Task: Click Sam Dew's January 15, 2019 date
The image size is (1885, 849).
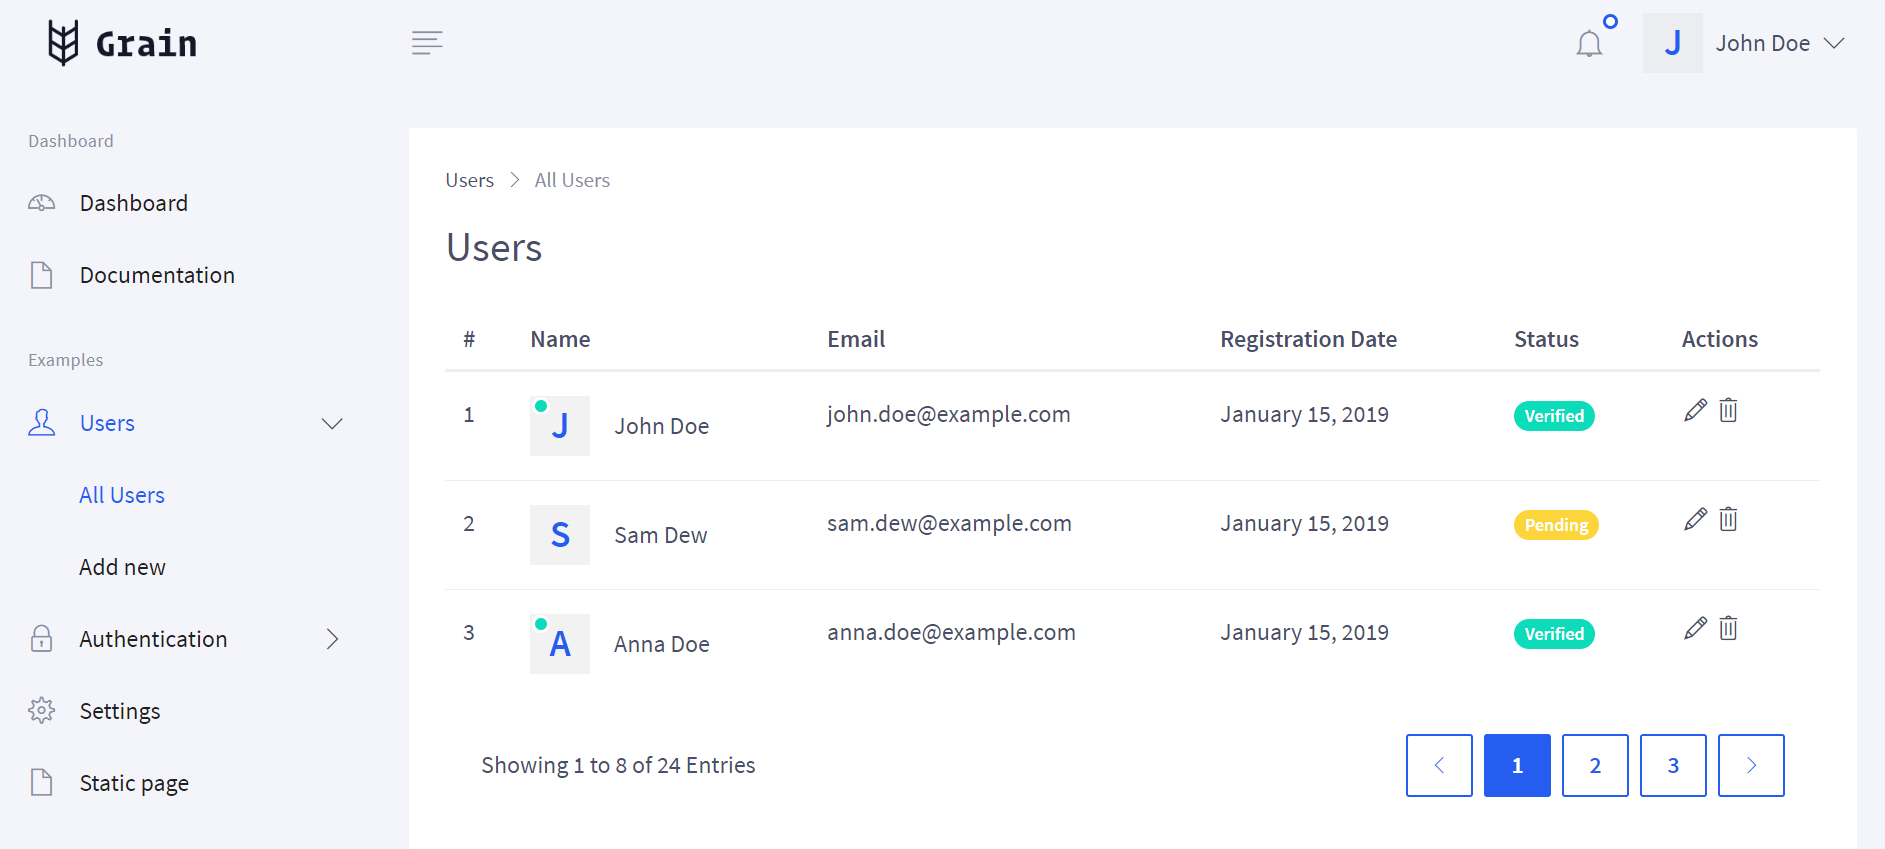Action: (x=1304, y=523)
